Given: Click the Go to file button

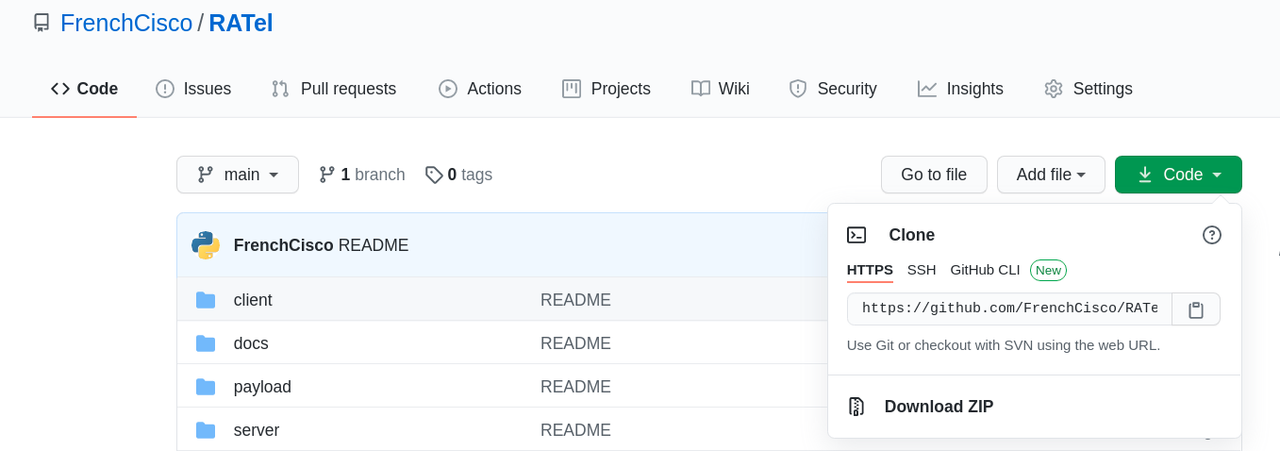Looking at the screenshot, I should tap(934, 175).
